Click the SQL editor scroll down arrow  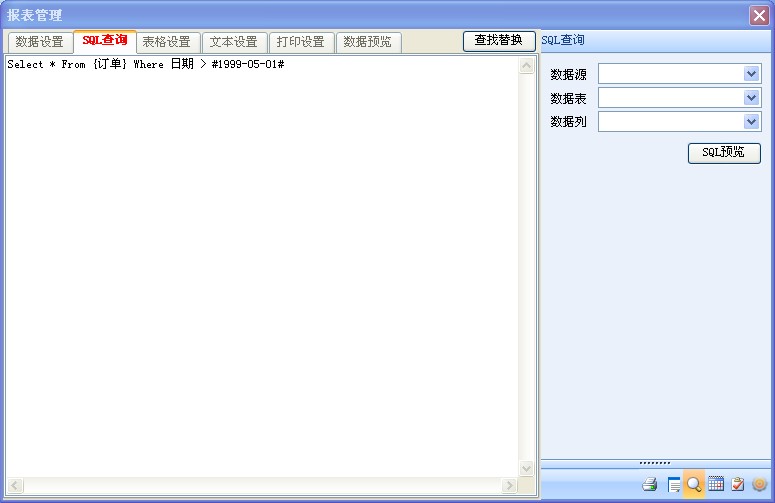coord(527,468)
